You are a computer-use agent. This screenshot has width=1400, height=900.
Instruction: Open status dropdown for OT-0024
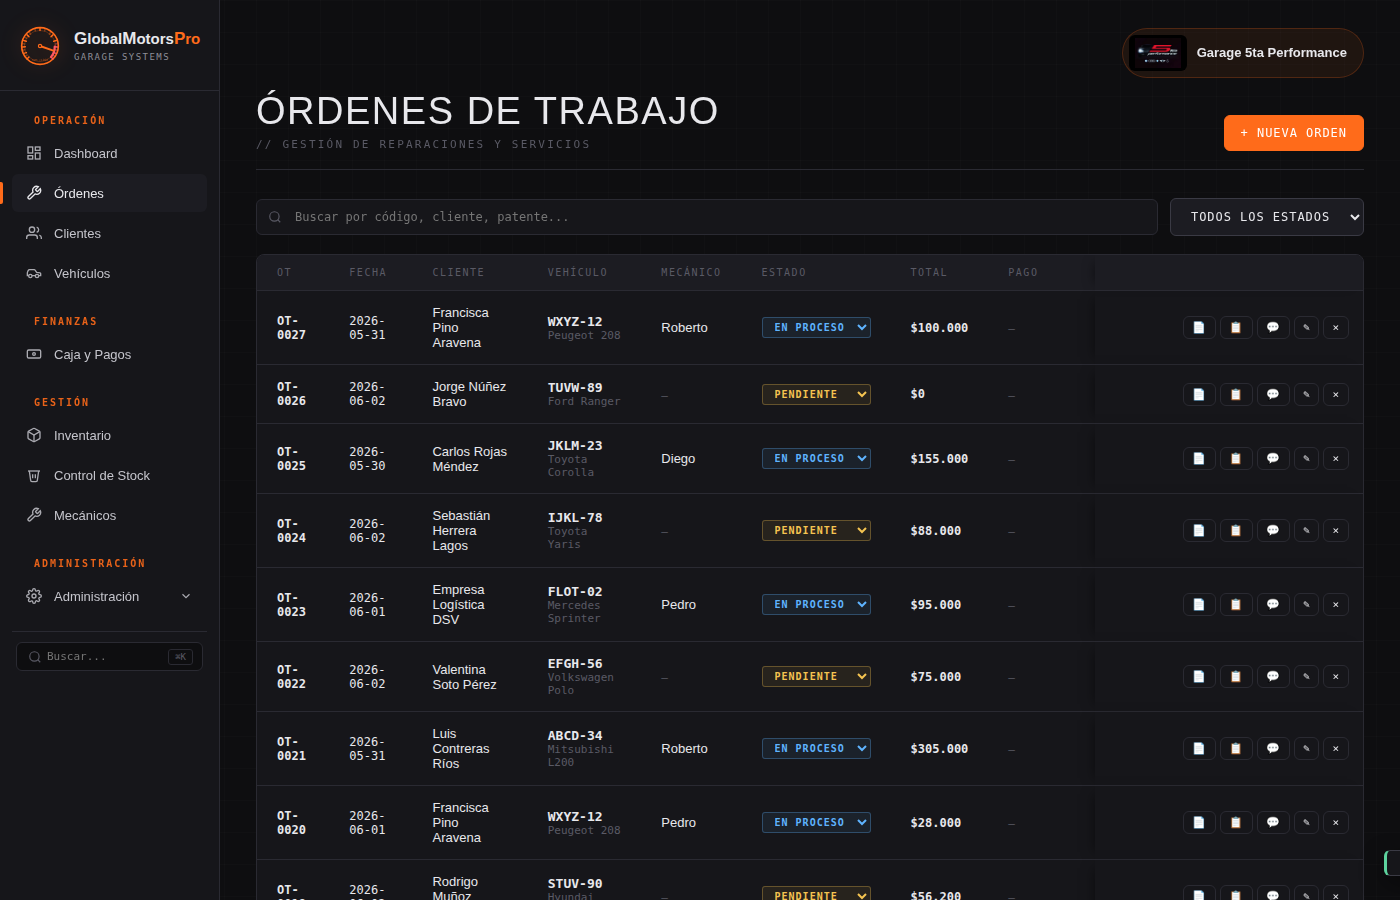click(816, 530)
